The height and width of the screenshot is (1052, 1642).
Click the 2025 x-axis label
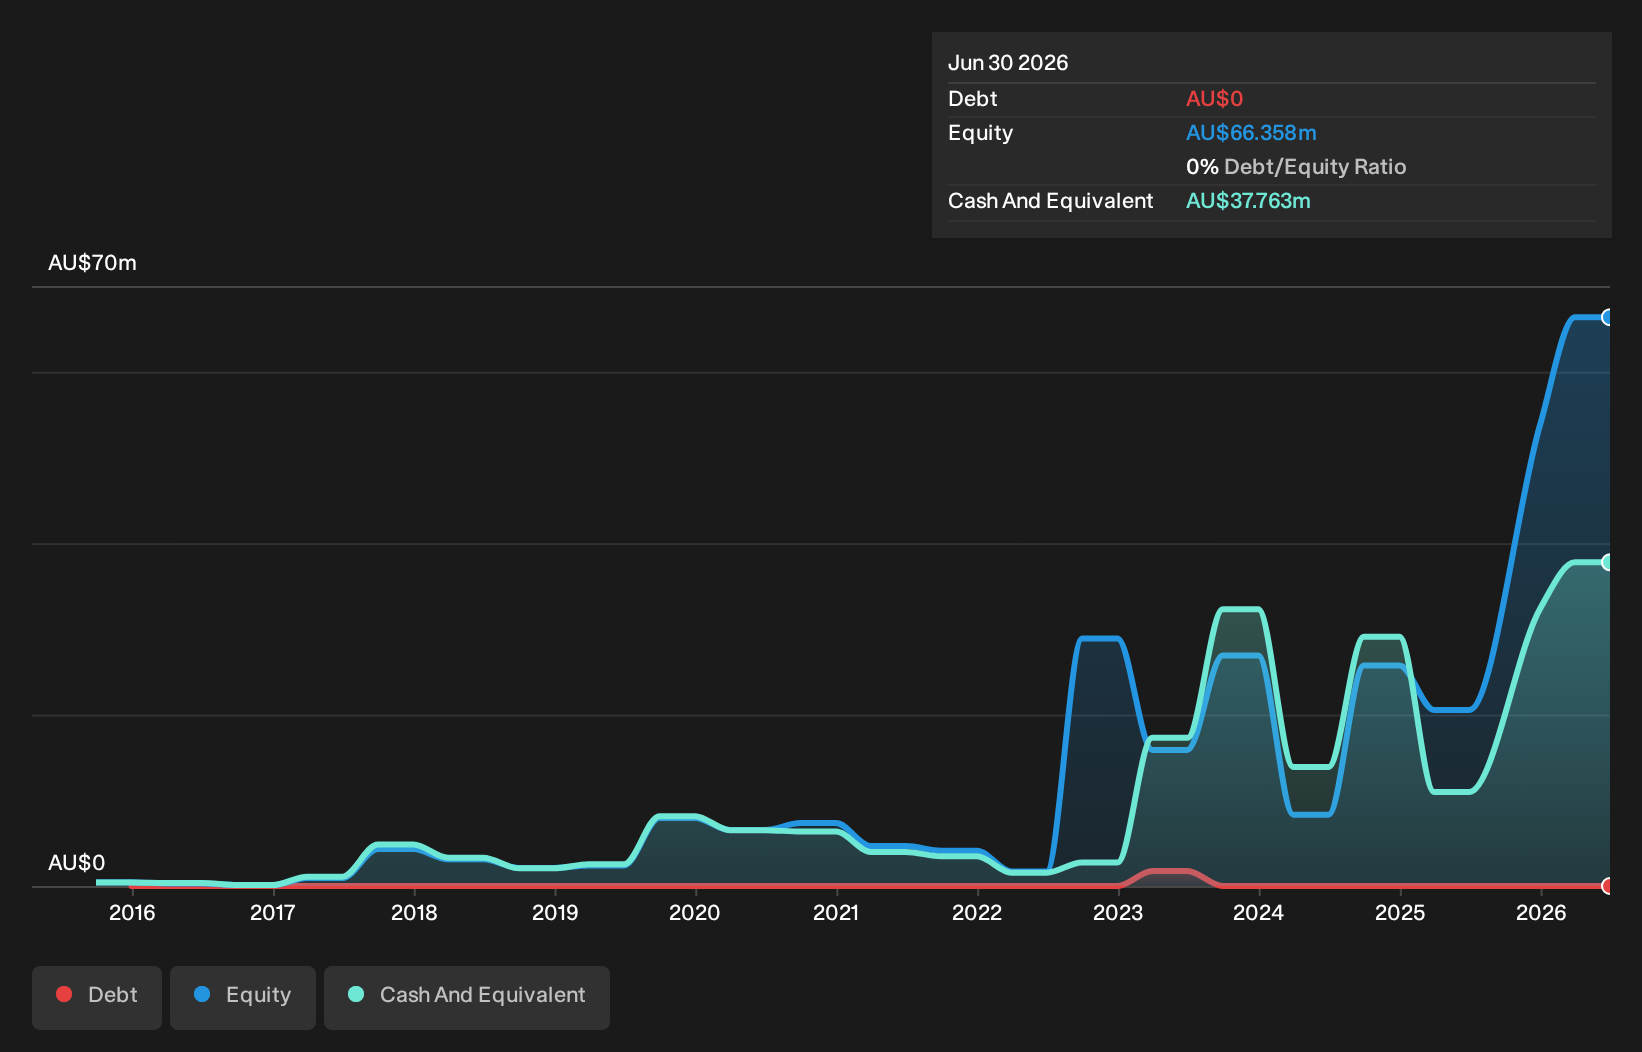pos(1400,912)
